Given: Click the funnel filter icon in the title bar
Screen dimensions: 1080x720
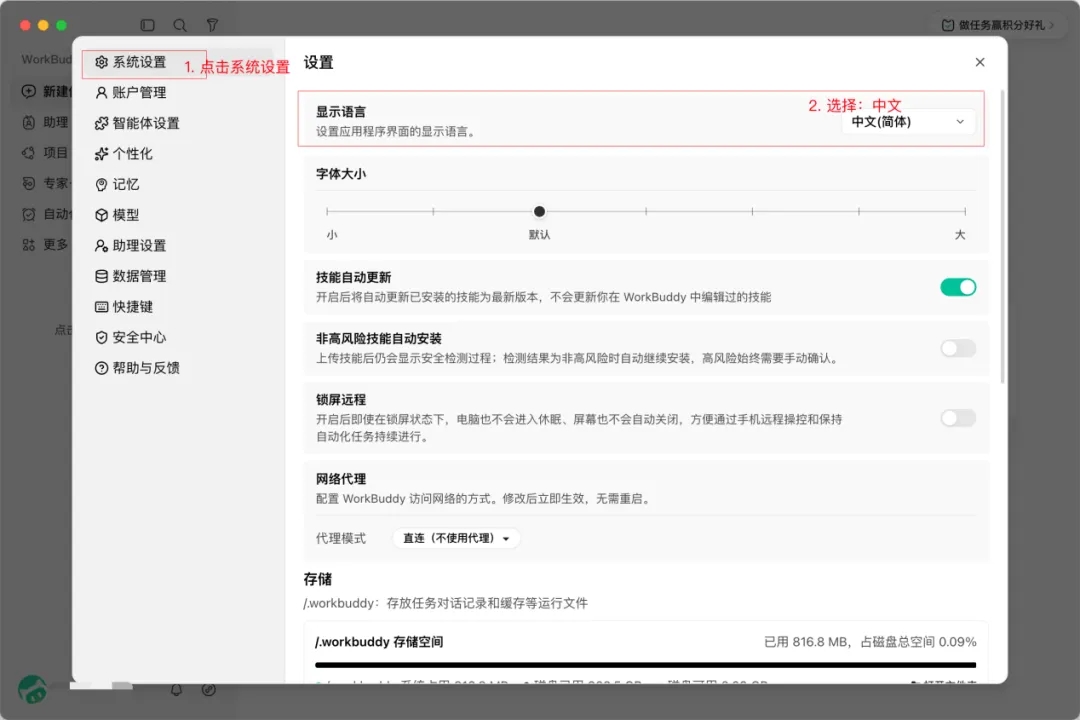Looking at the screenshot, I should click(x=212, y=25).
